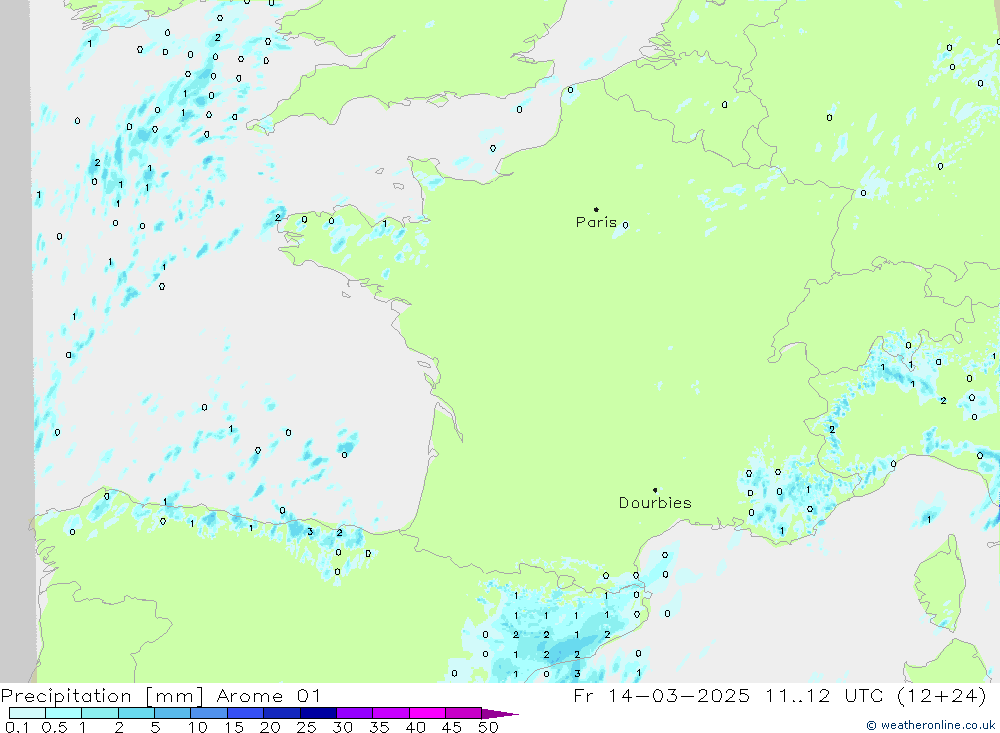Select the Dourbies city label
Screen dimensions: 1000x733
tap(655, 503)
